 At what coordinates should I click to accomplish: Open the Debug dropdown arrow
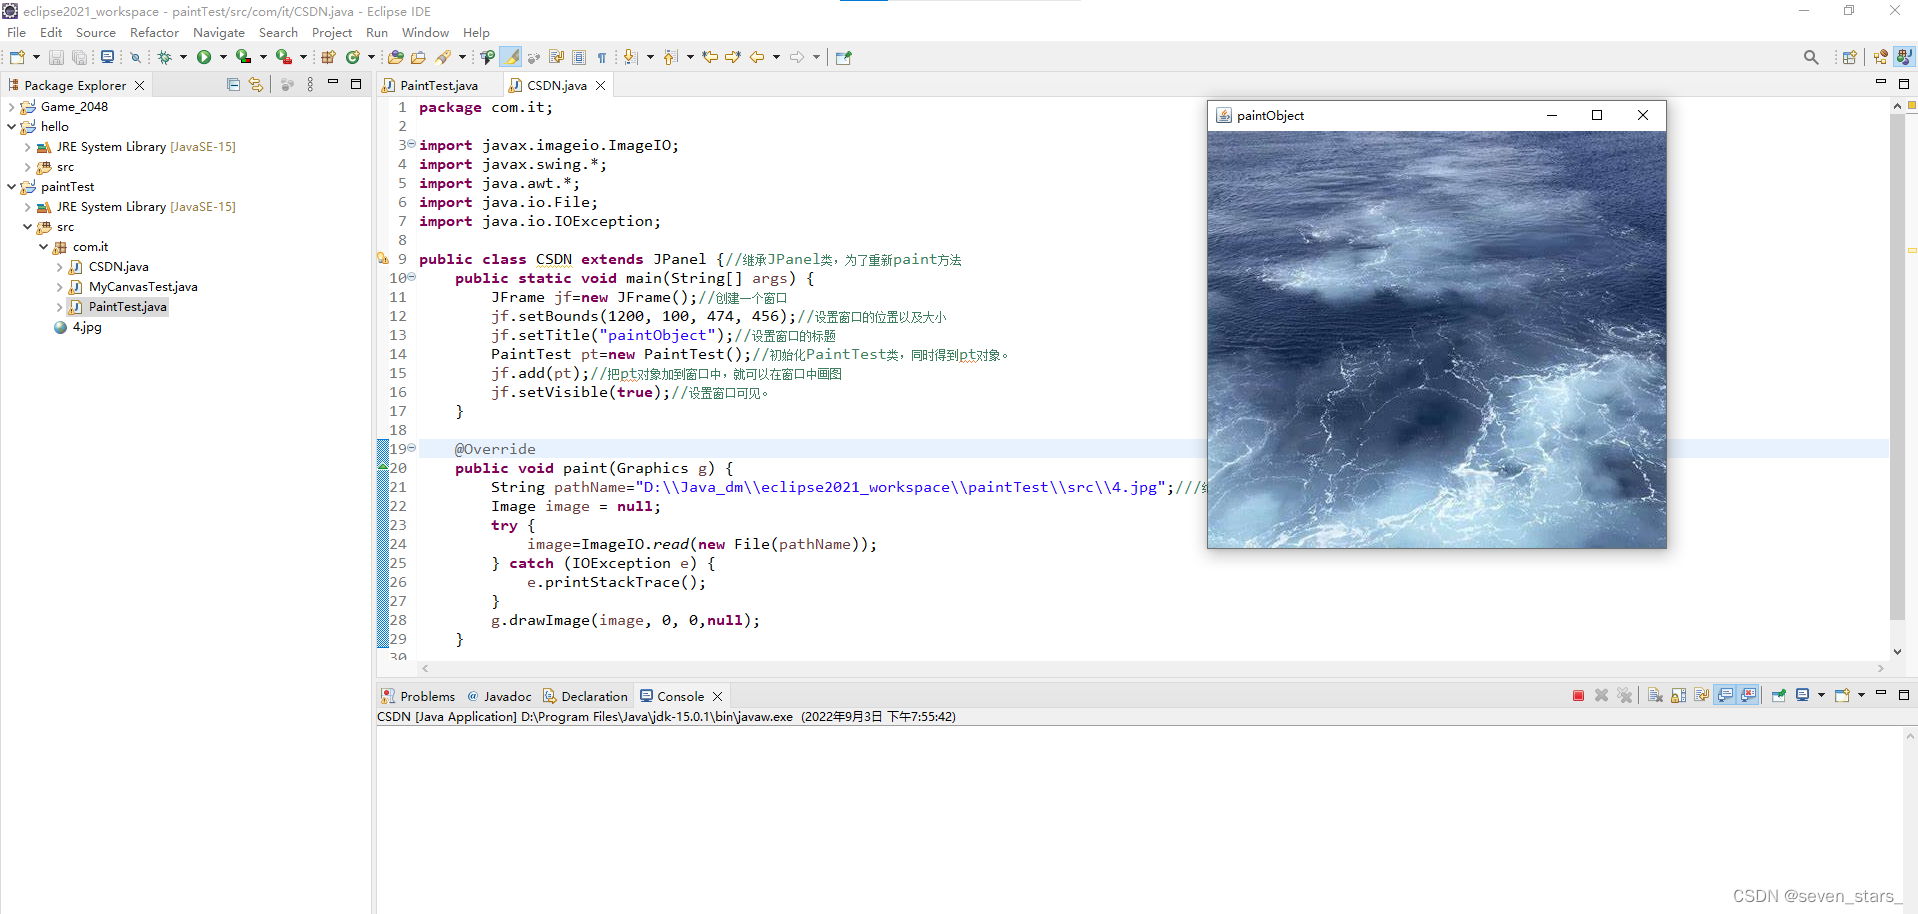click(x=183, y=57)
